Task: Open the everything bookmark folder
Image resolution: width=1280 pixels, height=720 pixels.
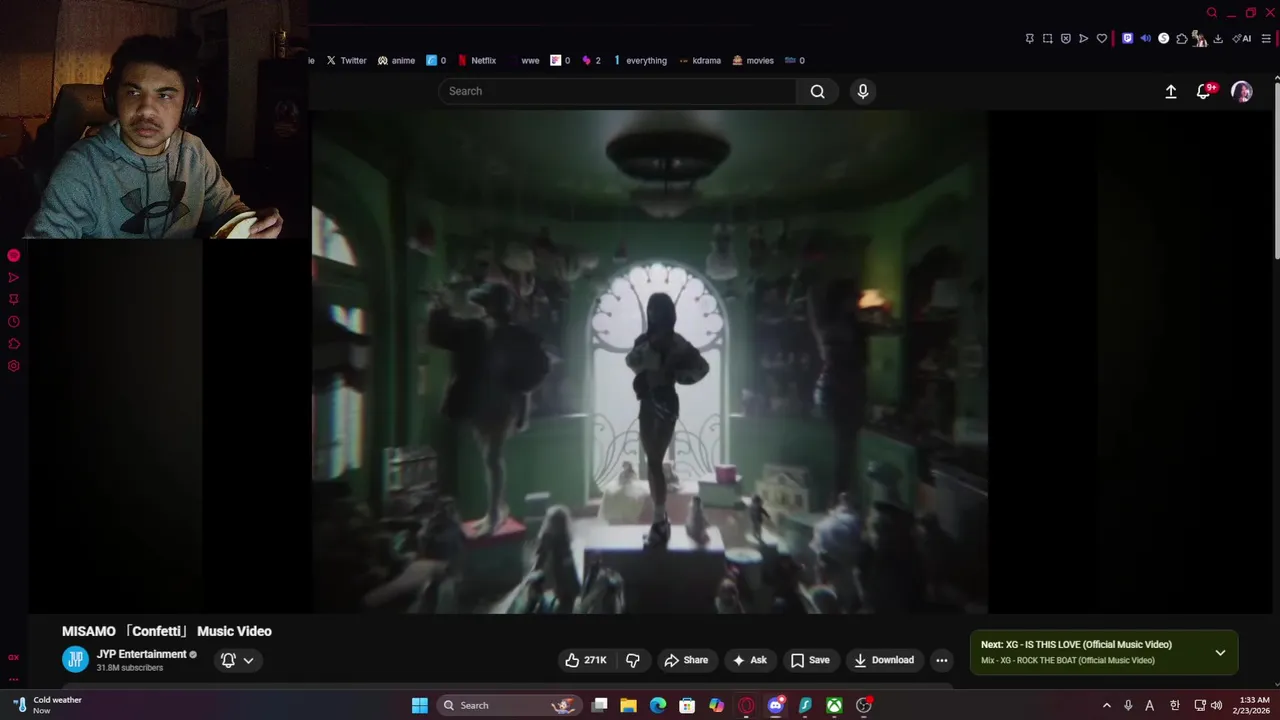Action: coord(640,60)
